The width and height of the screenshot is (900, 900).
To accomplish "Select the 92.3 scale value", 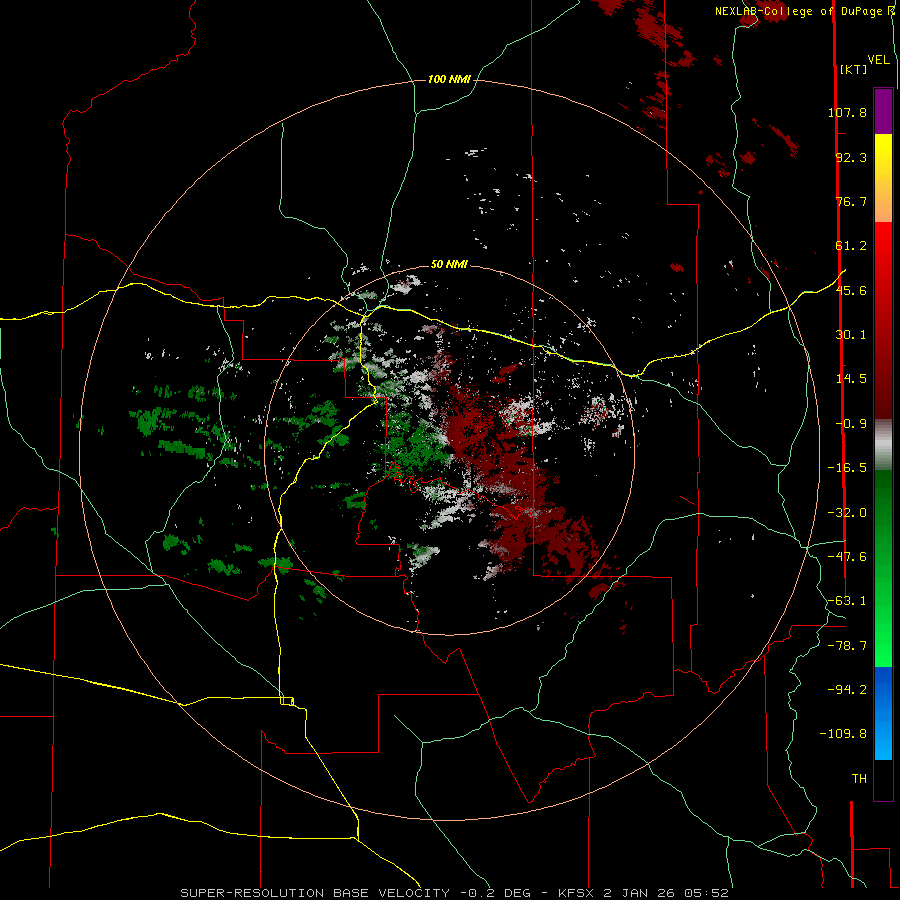I will 851,157.
